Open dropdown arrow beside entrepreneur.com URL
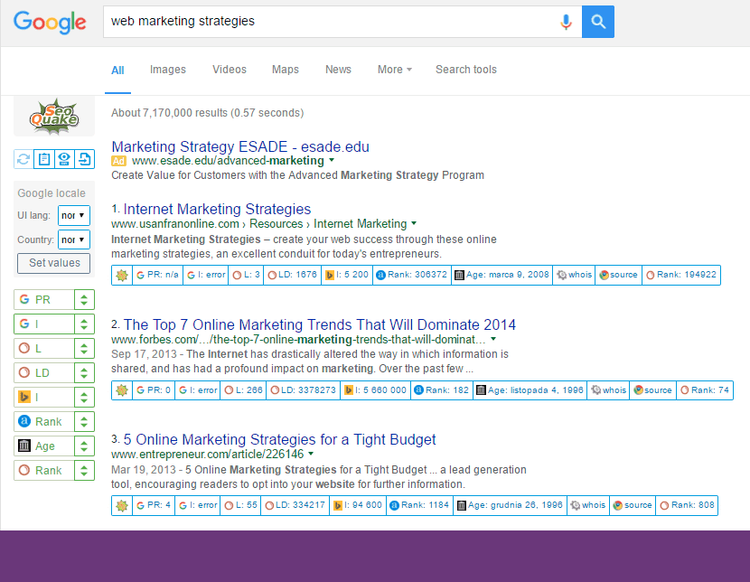This screenshot has width=750, height=582. click(311, 454)
